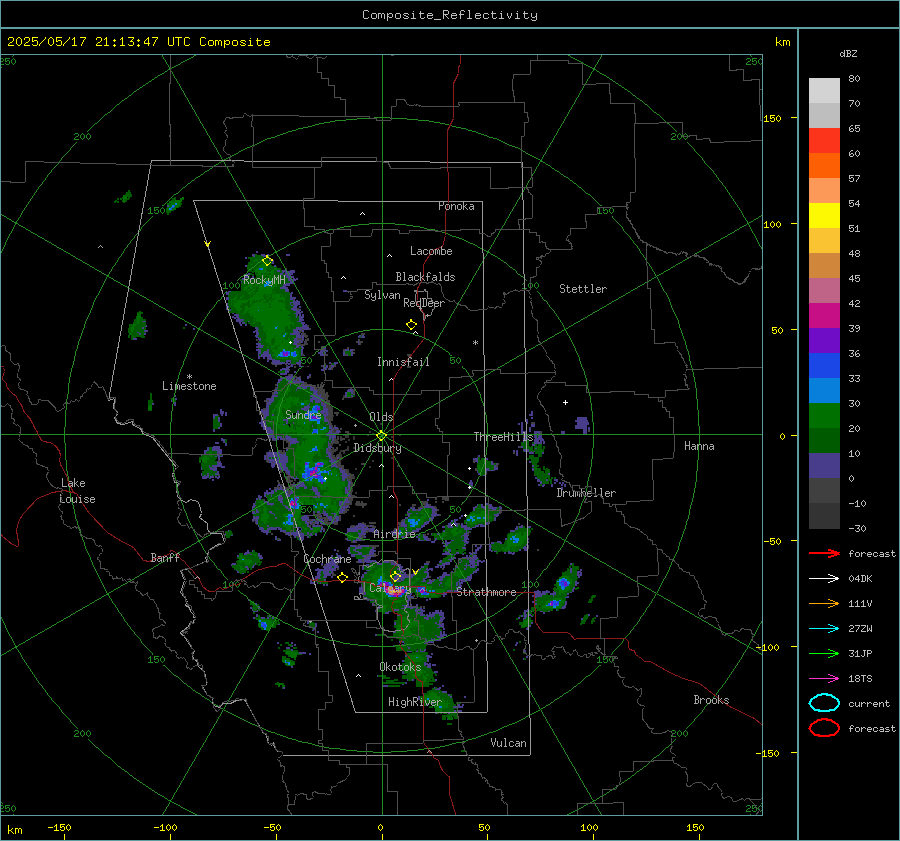Click the Airdrie city label

tap(394, 534)
